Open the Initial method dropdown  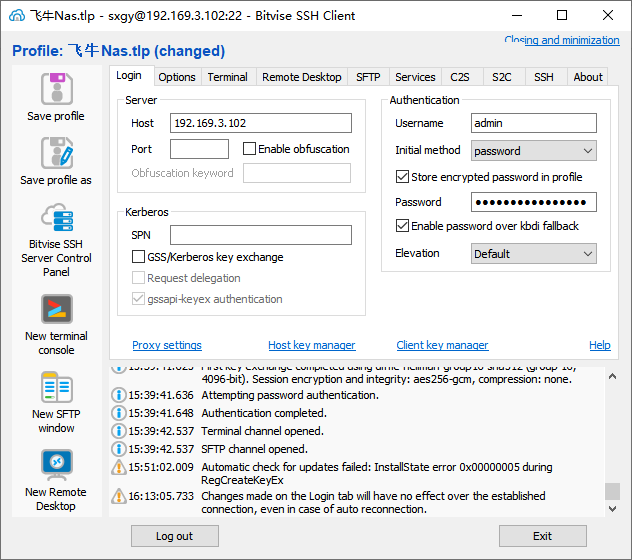tap(534, 151)
